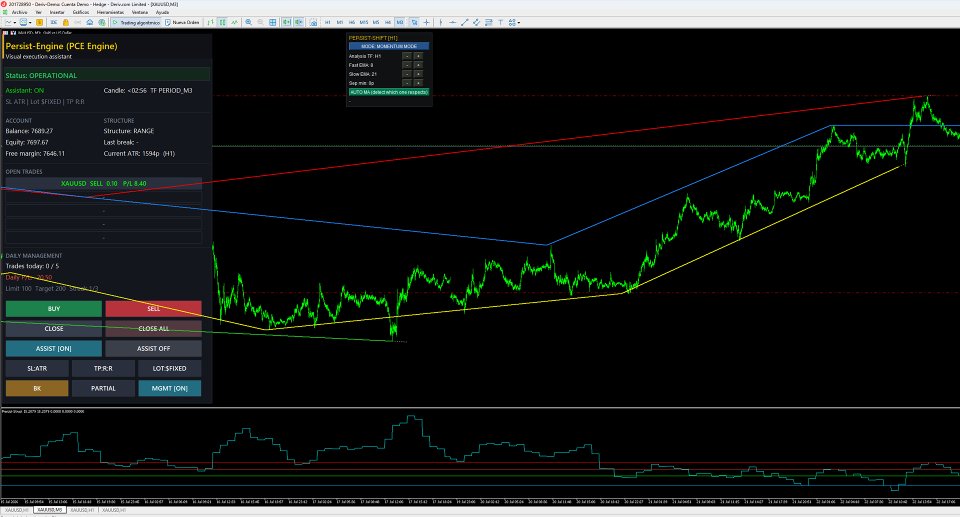Click the red SELL button
The width and height of the screenshot is (960, 517).
[153, 309]
